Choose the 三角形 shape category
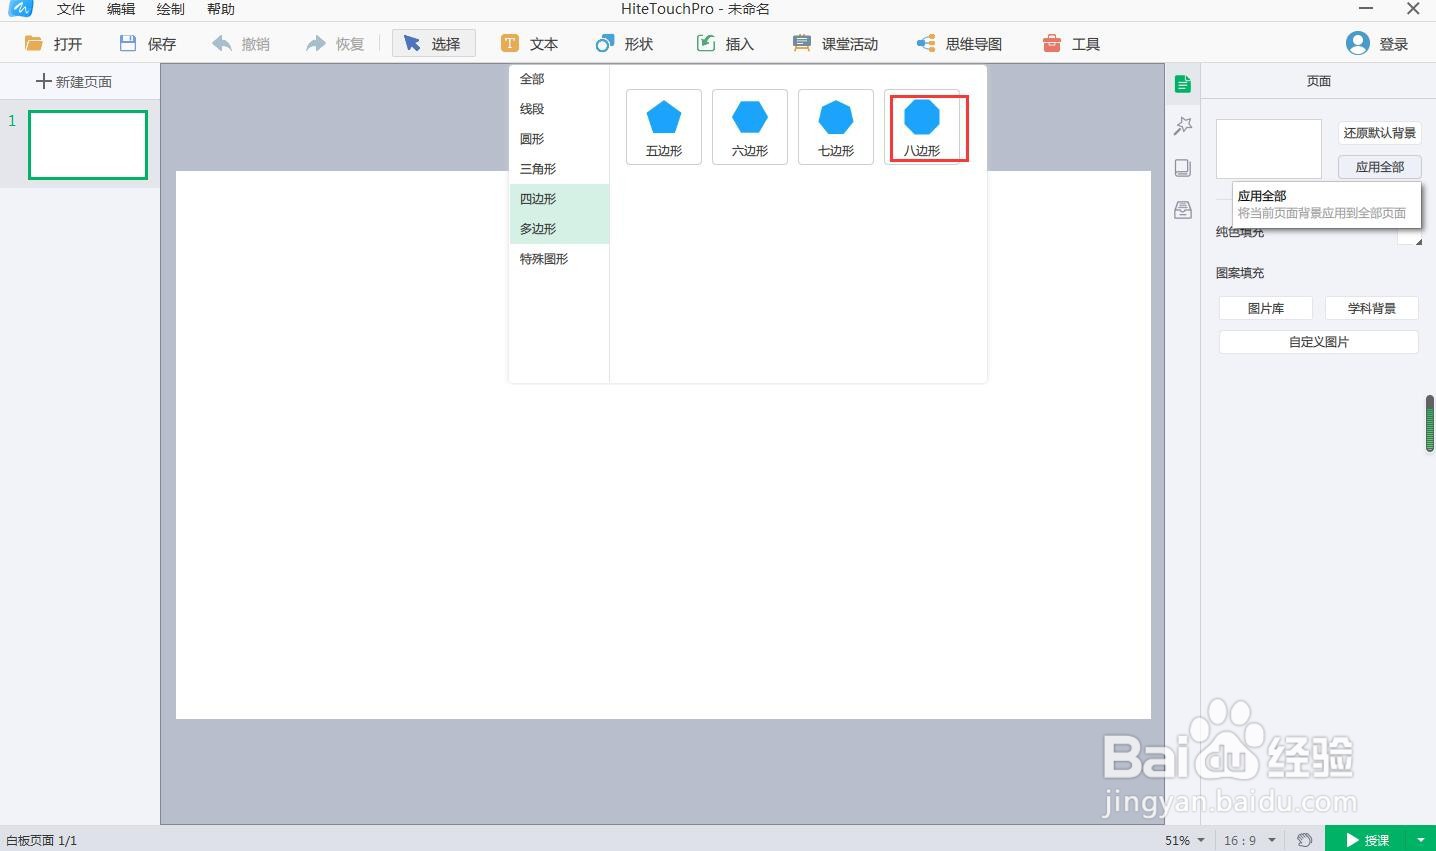The image size is (1436, 851). [x=559, y=169]
